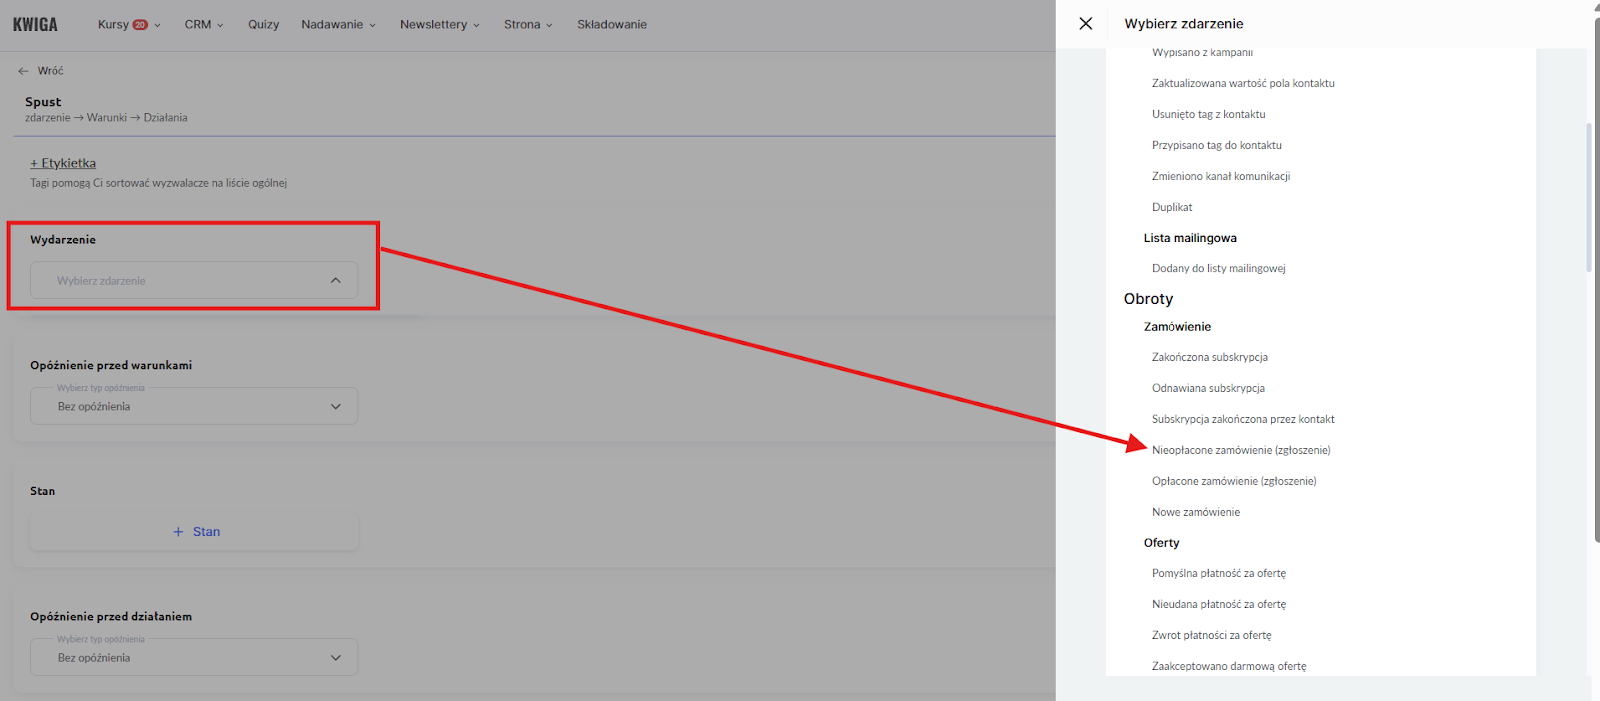Image resolution: width=1600 pixels, height=701 pixels.
Task: Open the Nadawanie menu
Action: point(338,24)
